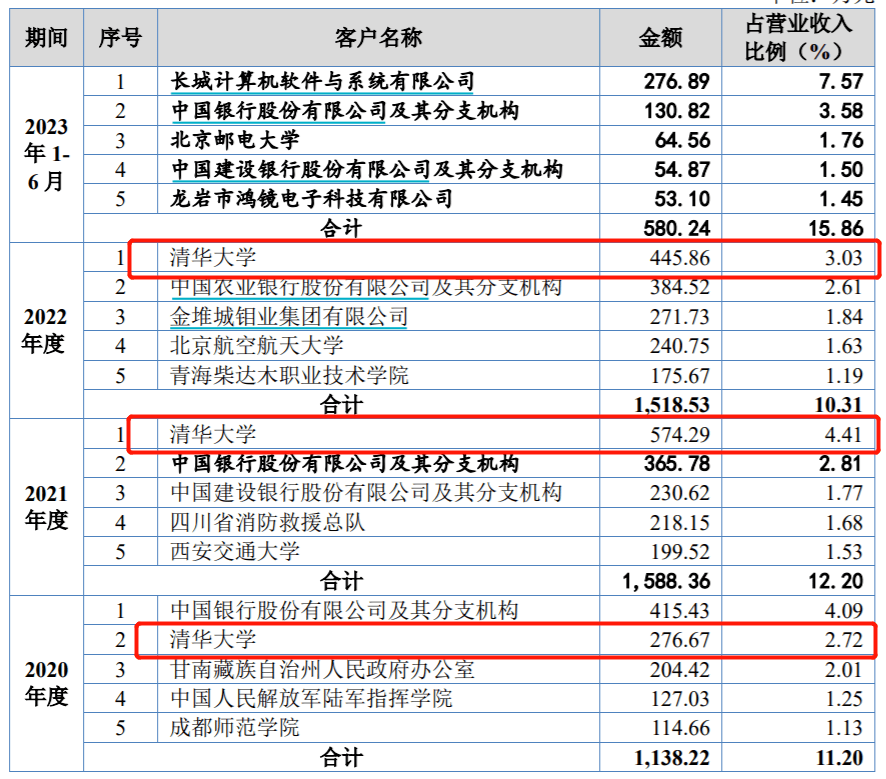Viewport: 886px width, 779px height.
Task: Click 中国农业银行股份有限公司及其分支机构 cell
Action: click(x=378, y=288)
